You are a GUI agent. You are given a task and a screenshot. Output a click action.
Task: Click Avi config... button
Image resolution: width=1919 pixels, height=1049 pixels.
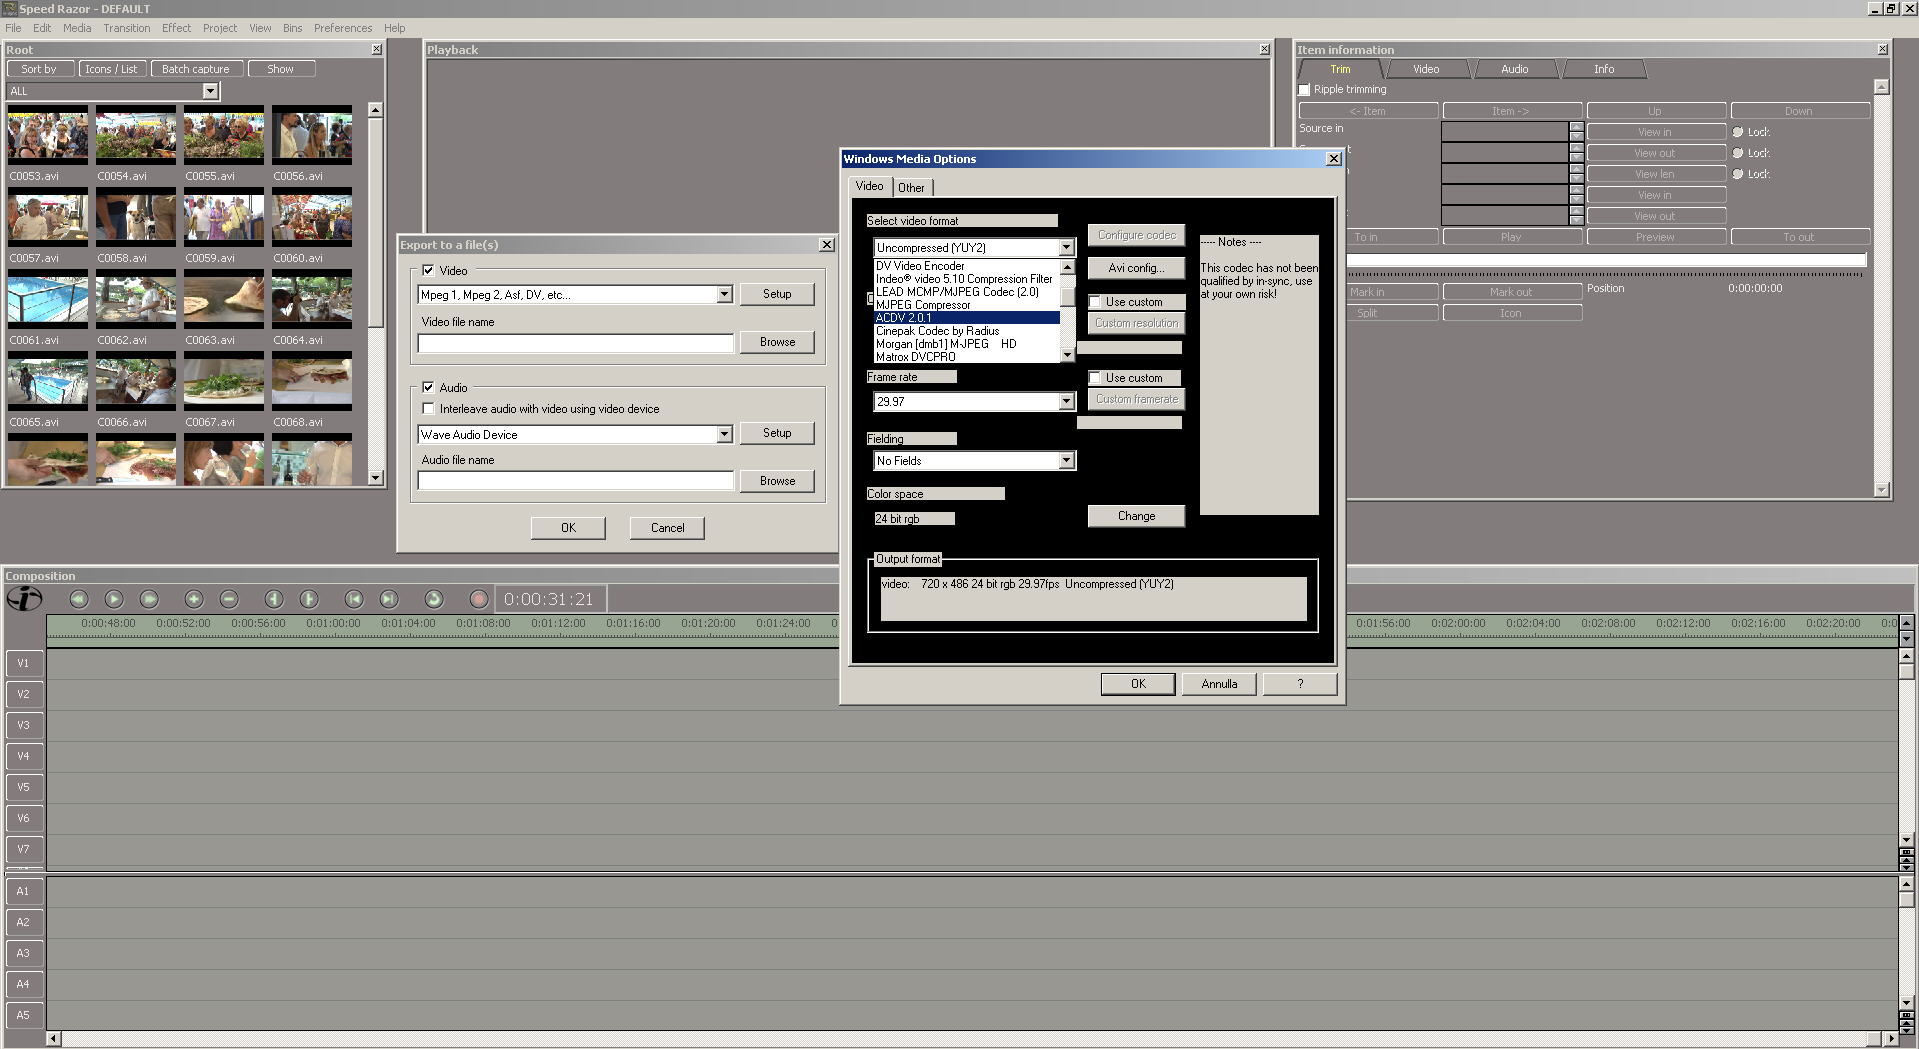point(1136,268)
